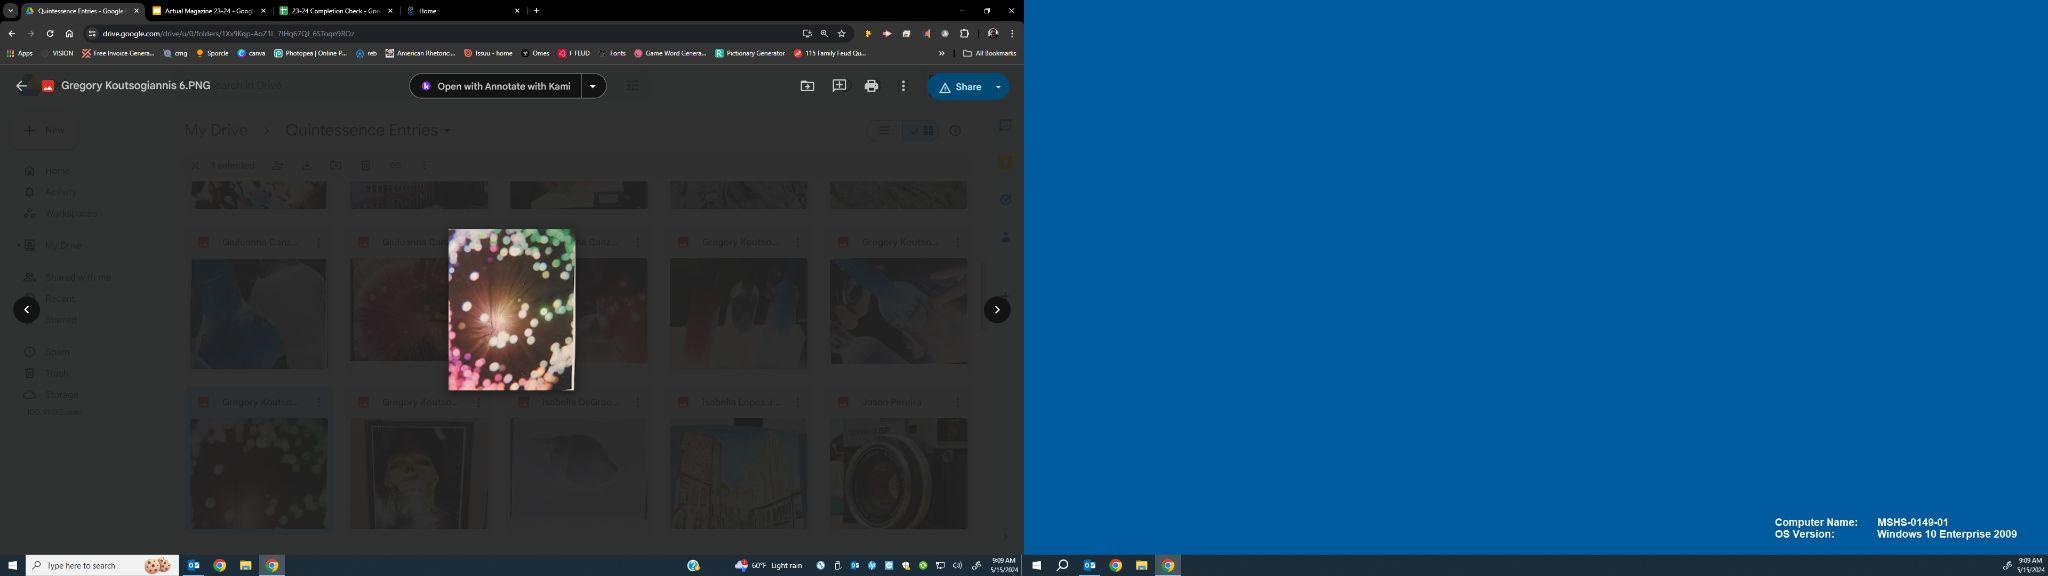Open the Chrome three-dot menu
Image resolution: width=2048 pixels, height=576 pixels.
click(1012, 33)
